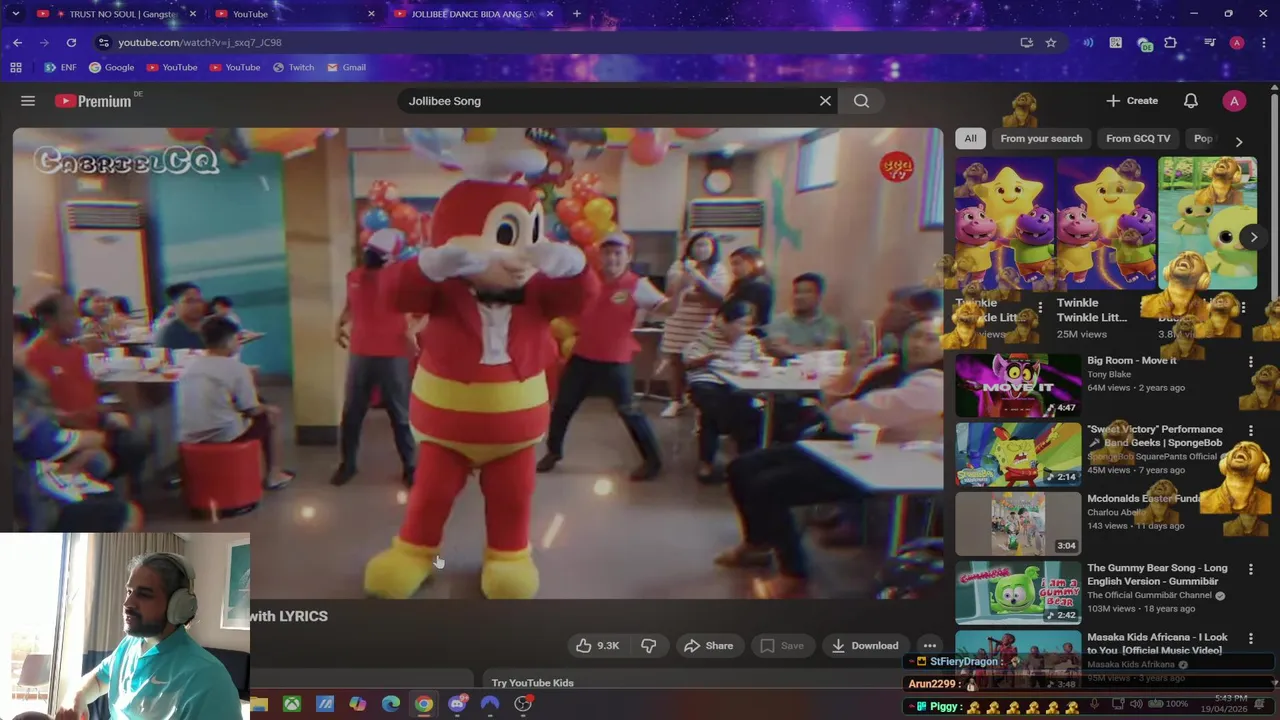The image size is (1280, 720).
Task: Open the Gummy Bear Song thumbnail
Action: point(1018,593)
